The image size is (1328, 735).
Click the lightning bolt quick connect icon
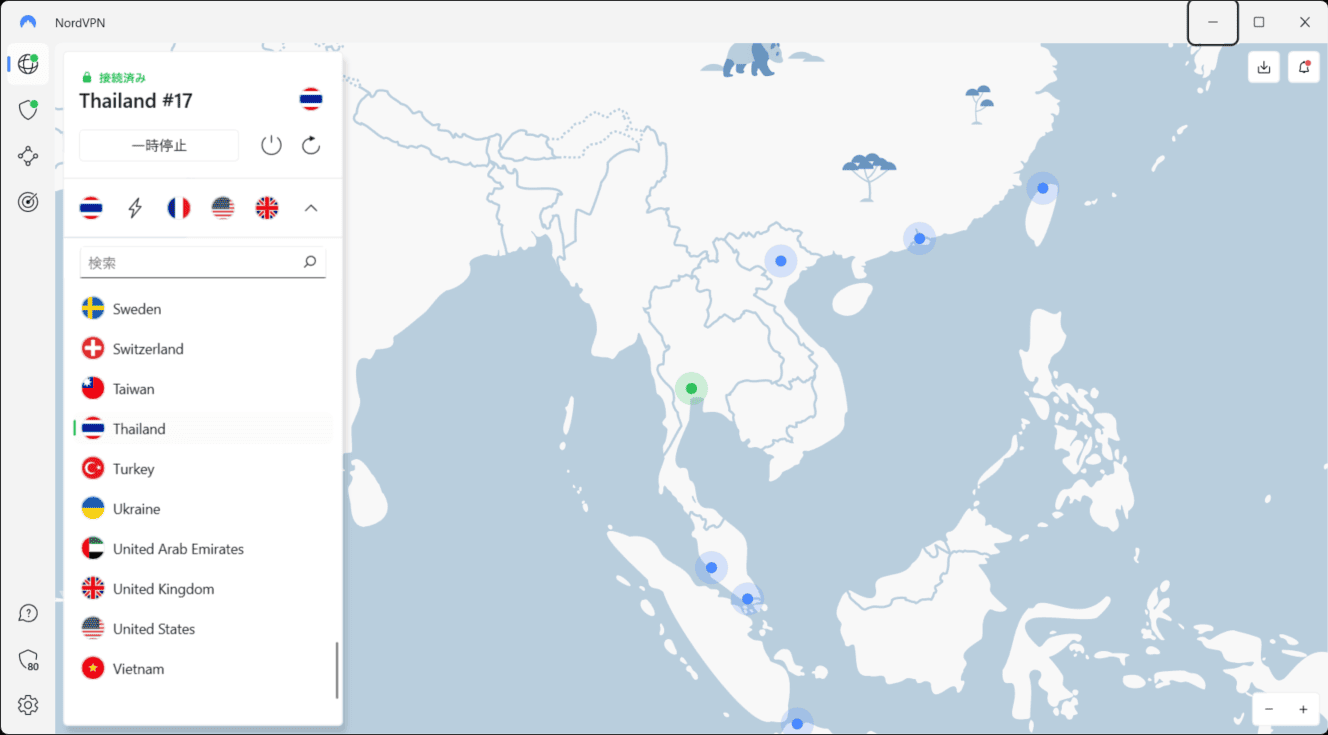click(135, 208)
